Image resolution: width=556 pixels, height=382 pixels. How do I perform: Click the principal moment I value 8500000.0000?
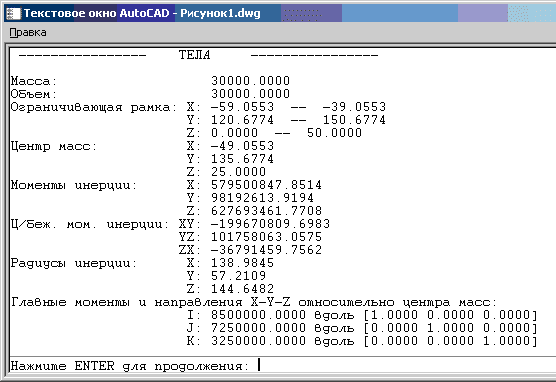coord(258,315)
